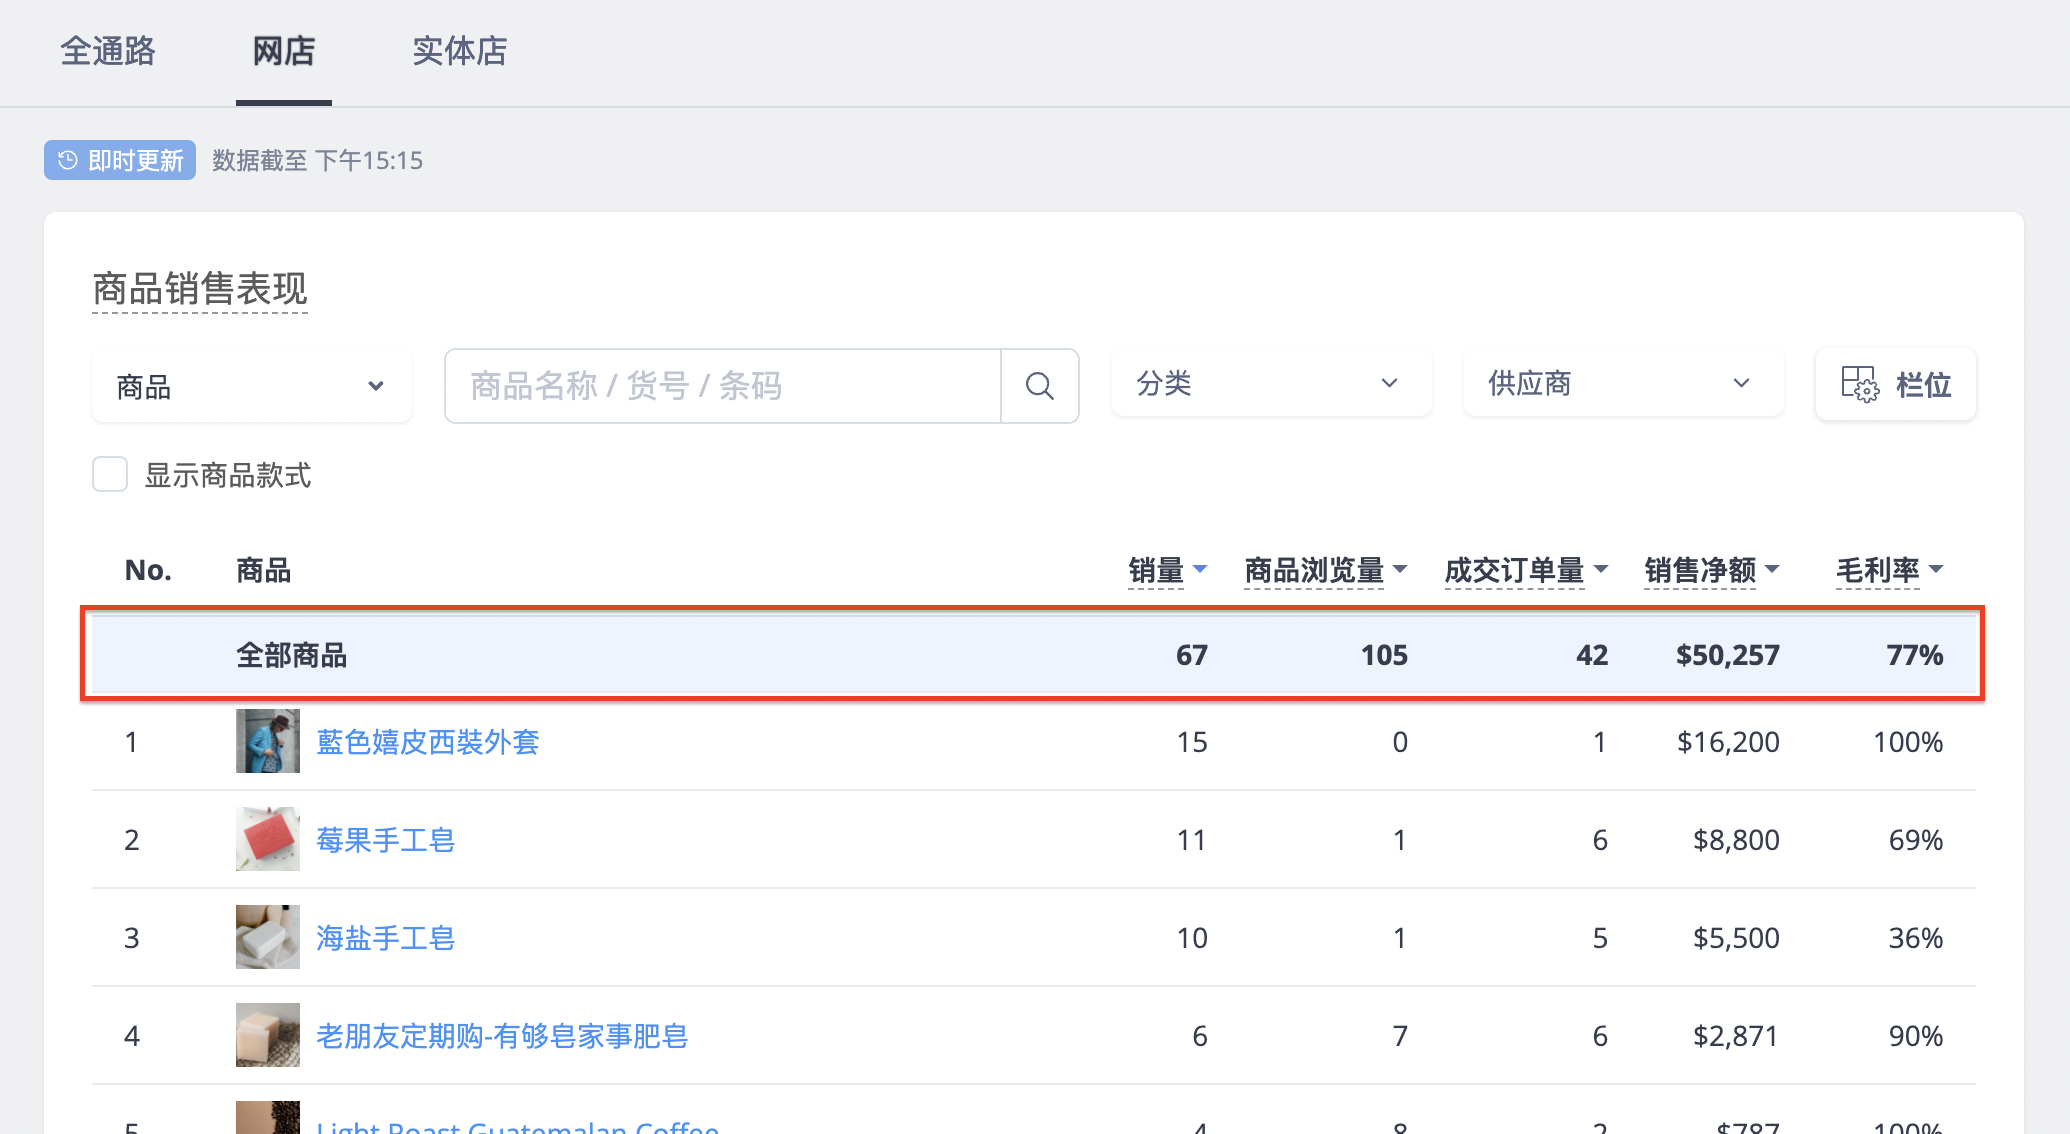Screen dimensions: 2070x1134
Task: Open the 藍色嬉皮西裝外套 product link
Action: pyautogui.click(x=428, y=742)
